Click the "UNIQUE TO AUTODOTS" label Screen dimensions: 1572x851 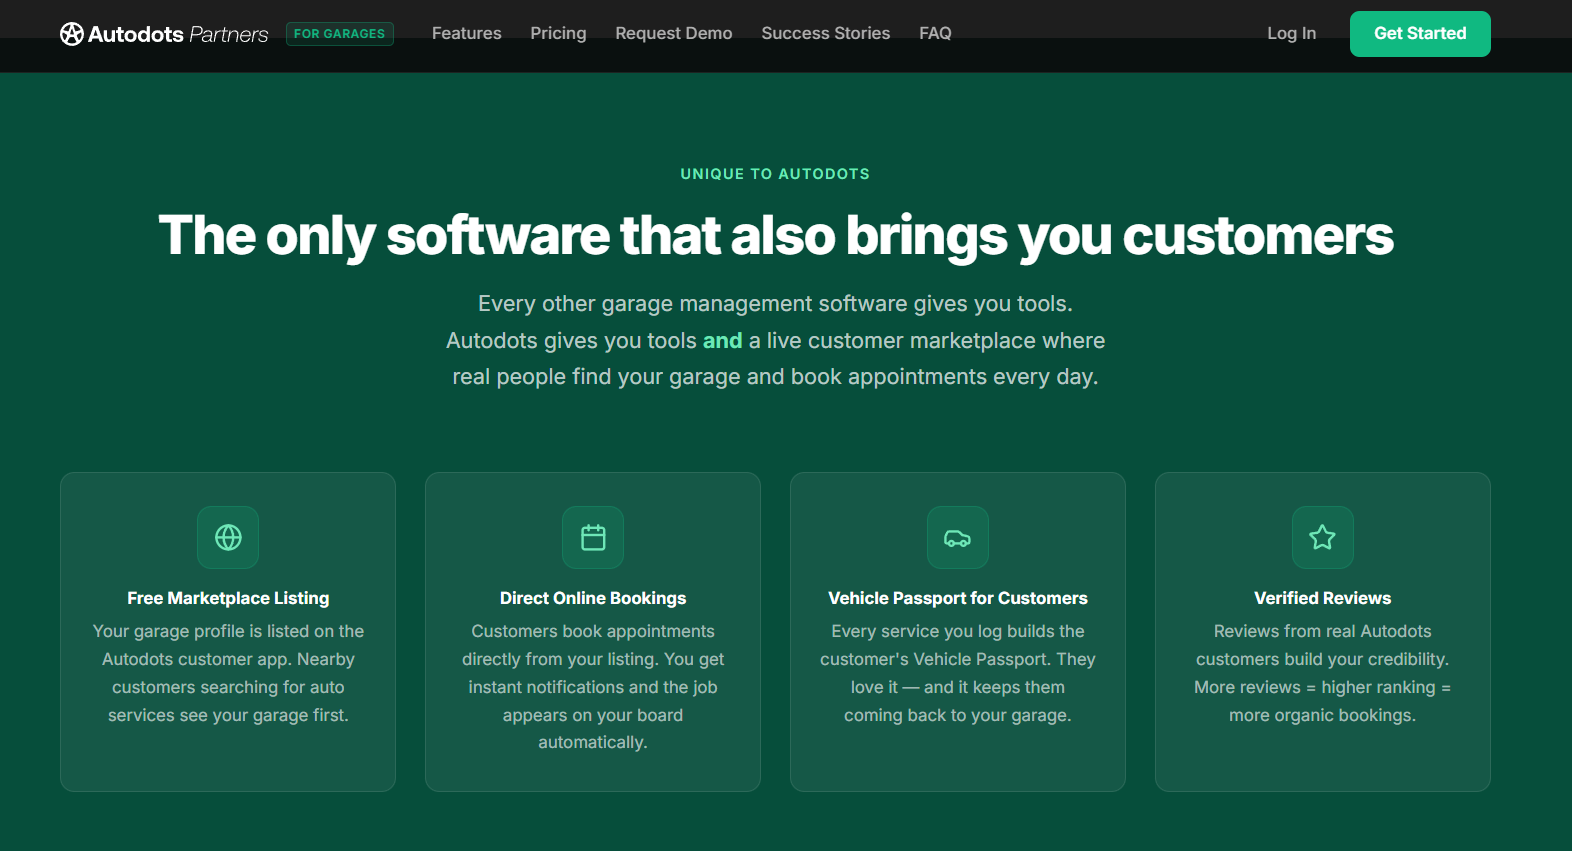pyautogui.click(x=775, y=174)
